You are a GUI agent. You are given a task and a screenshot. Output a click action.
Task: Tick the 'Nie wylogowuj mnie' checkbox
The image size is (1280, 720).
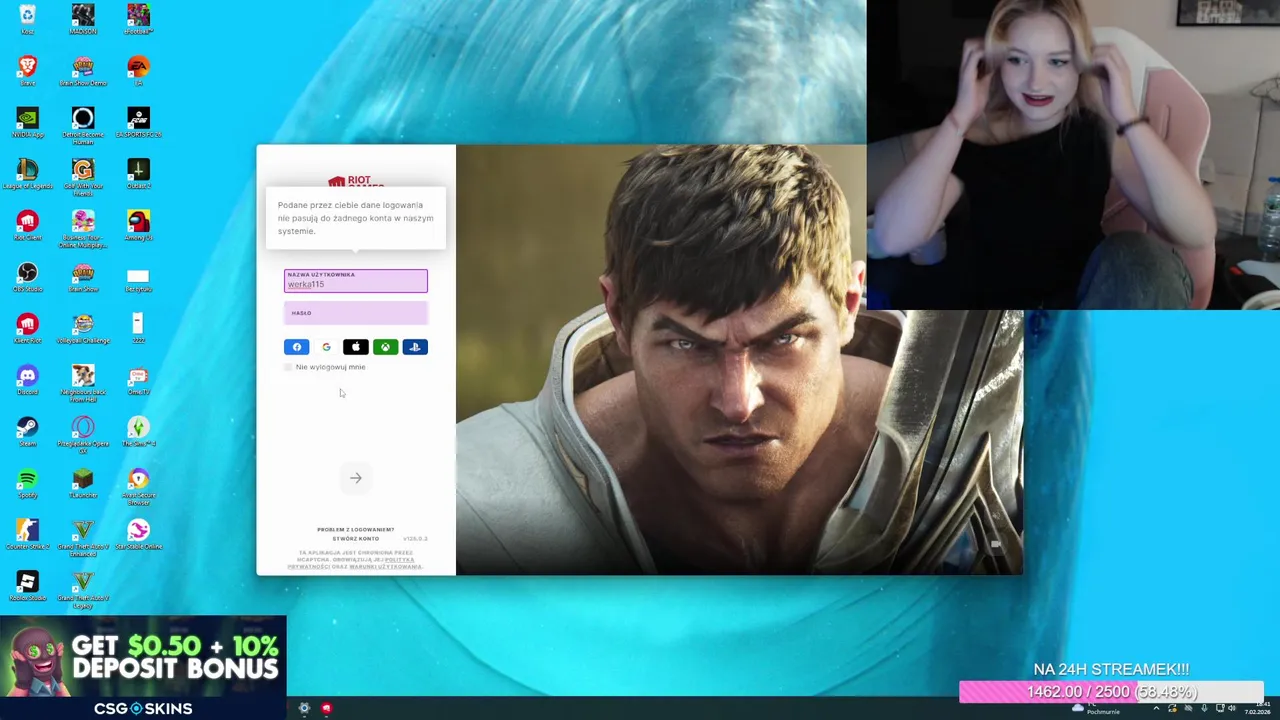[x=288, y=367]
